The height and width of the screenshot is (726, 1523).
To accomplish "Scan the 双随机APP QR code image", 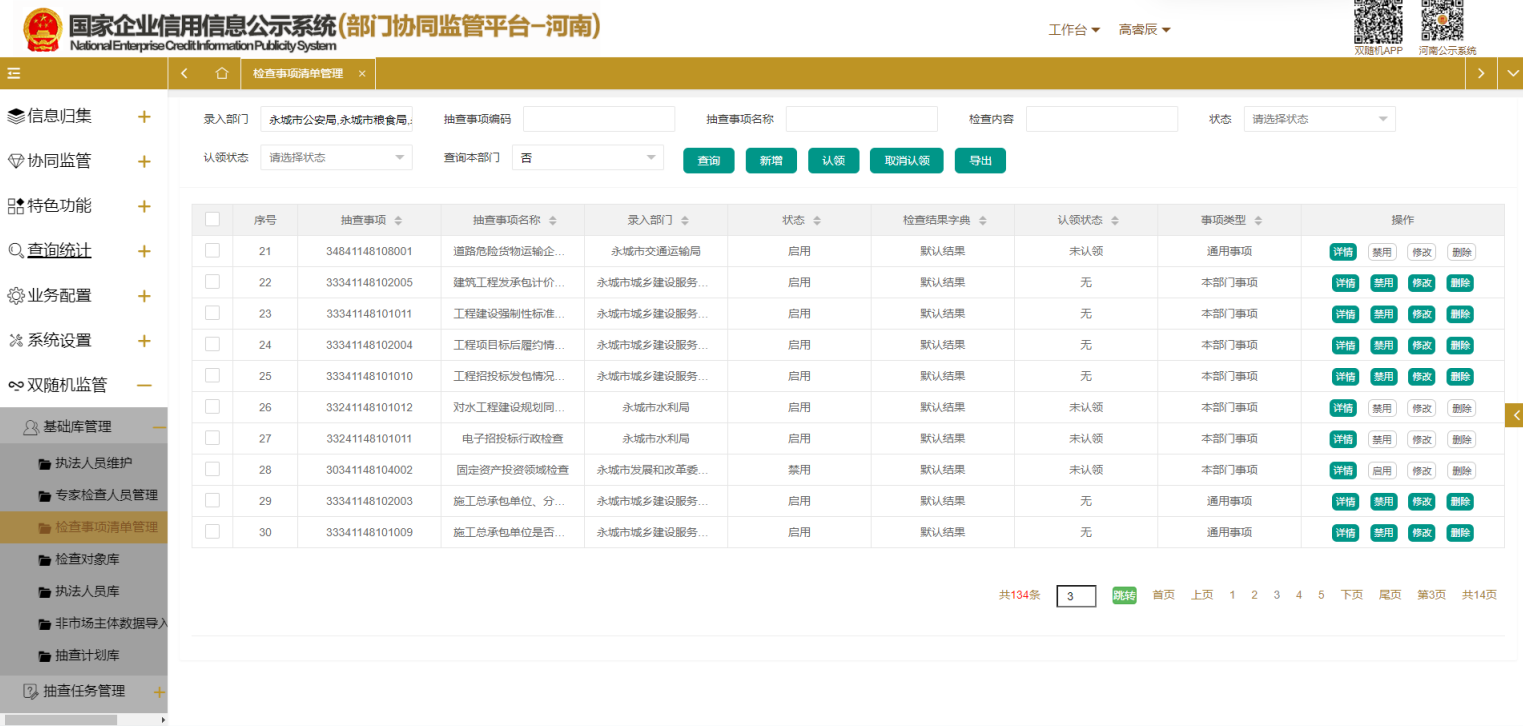I will (1378, 21).
